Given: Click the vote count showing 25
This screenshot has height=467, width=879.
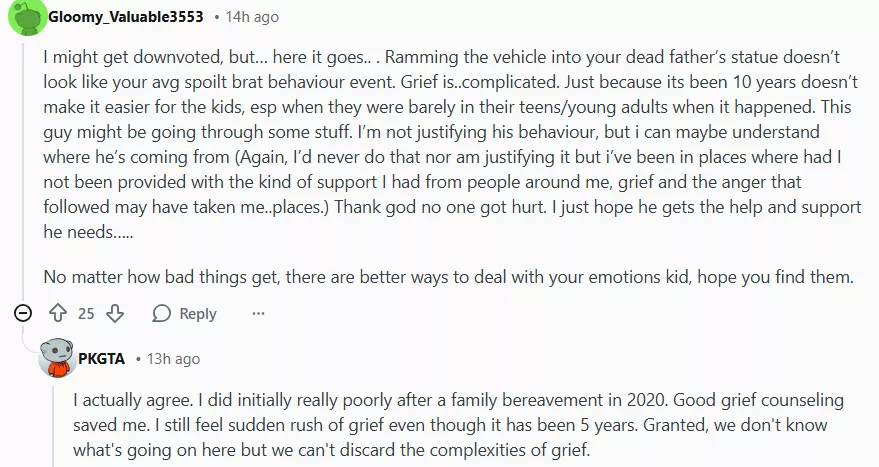Looking at the screenshot, I should click(86, 313).
